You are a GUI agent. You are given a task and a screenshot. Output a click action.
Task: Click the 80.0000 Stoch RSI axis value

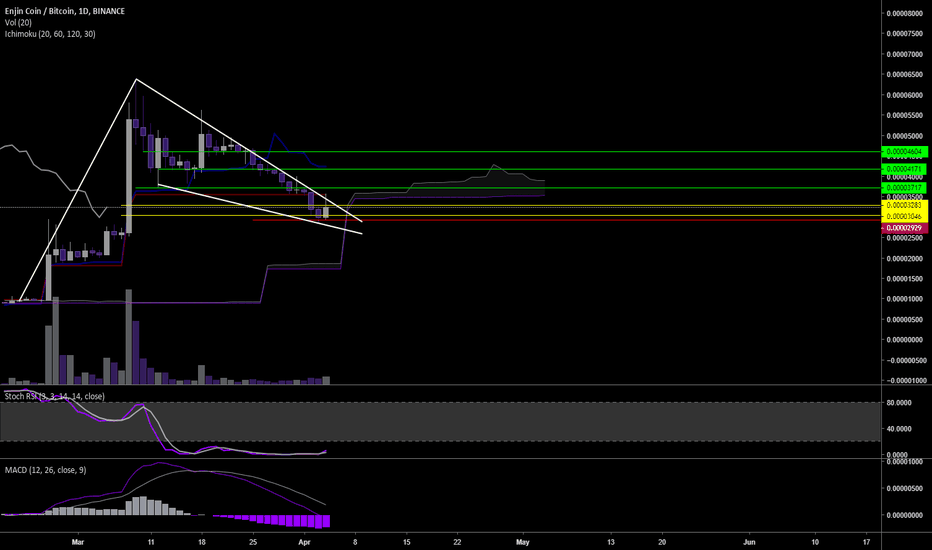[898, 403]
